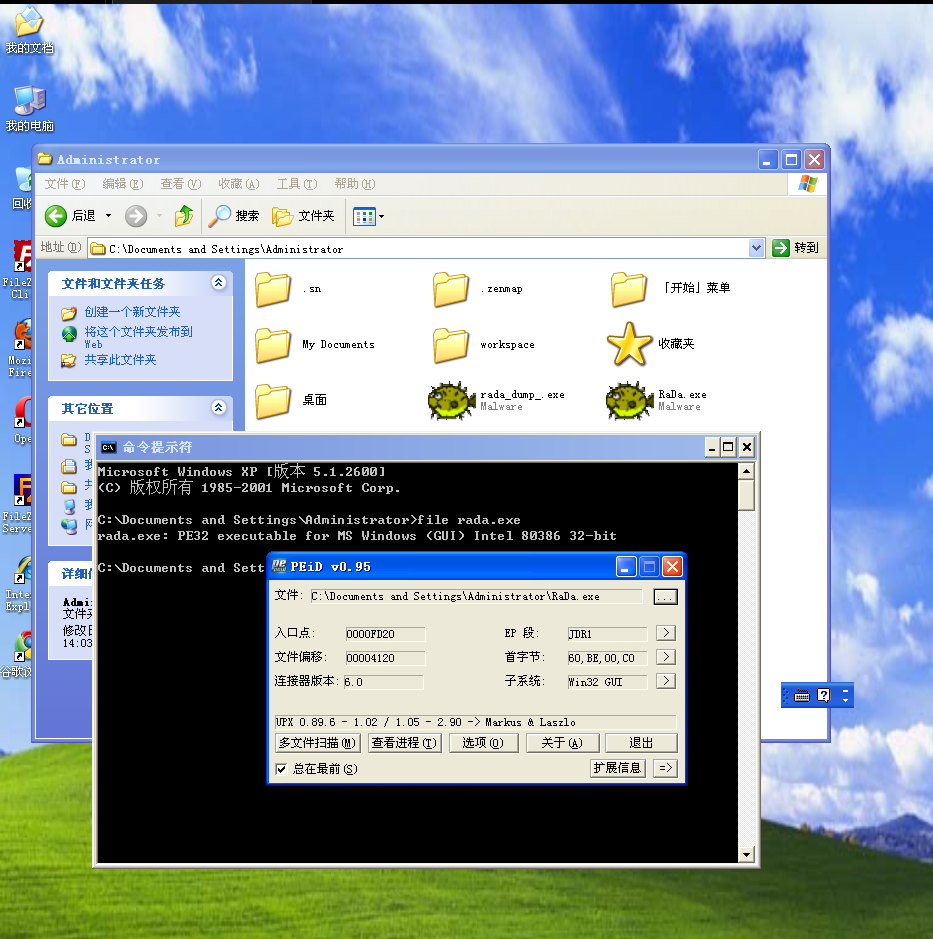Open the workspace folder
933x939 pixels.
[483, 345]
